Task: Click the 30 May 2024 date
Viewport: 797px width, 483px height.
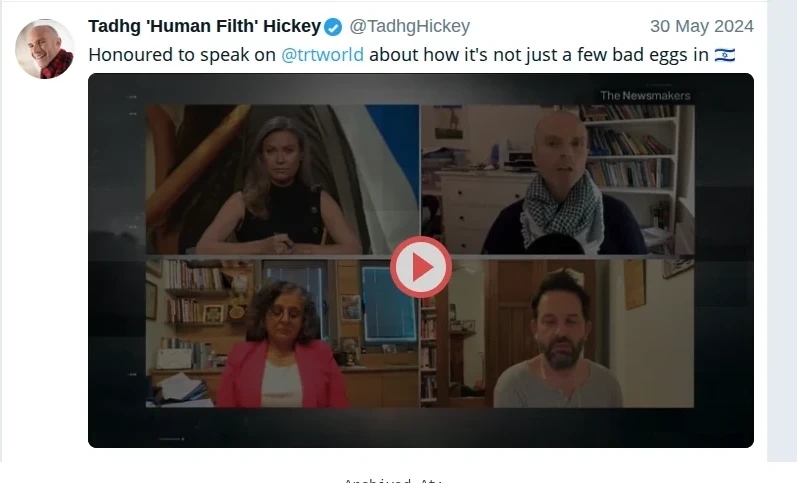Action: (x=701, y=26)
